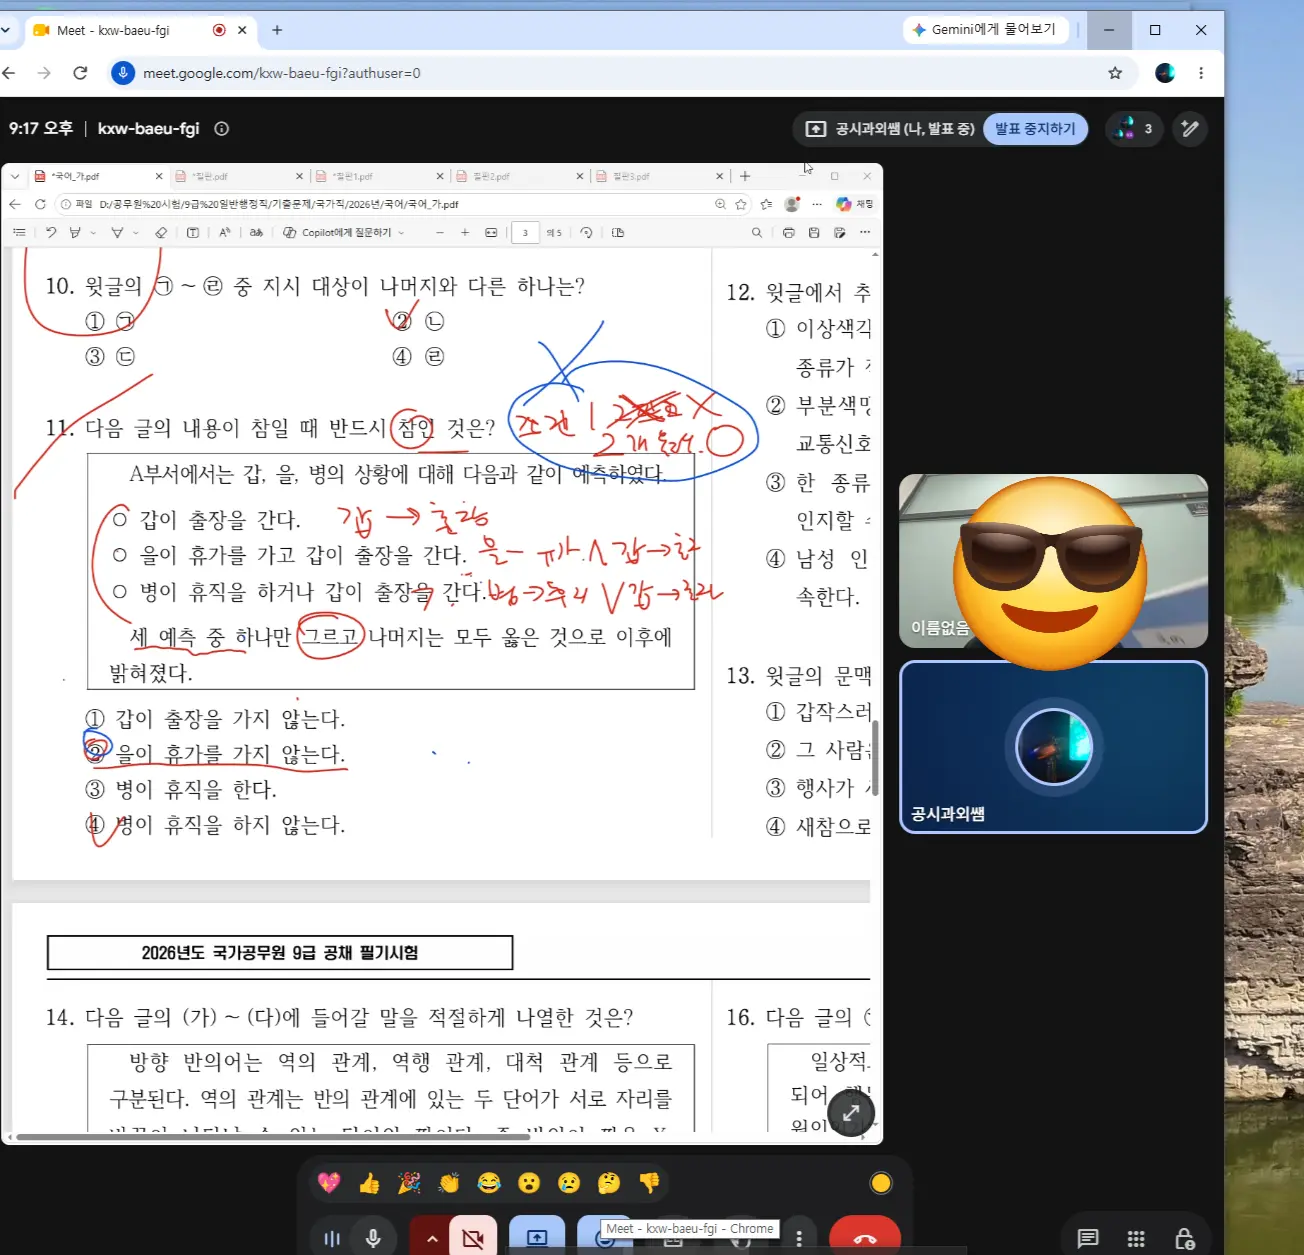Open the Meet activities grid

pos(1136,1239)
